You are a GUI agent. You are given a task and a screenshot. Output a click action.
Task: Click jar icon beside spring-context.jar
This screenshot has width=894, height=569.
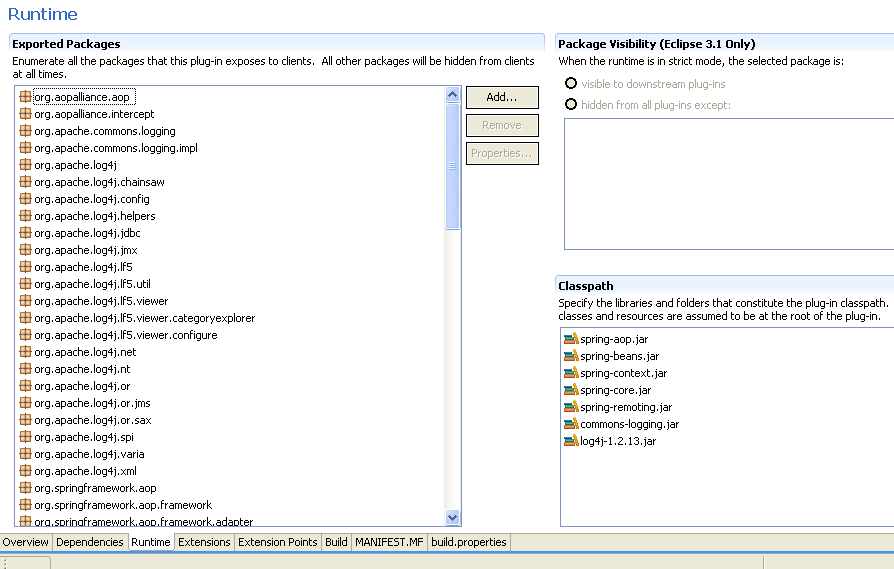[571, 373]
